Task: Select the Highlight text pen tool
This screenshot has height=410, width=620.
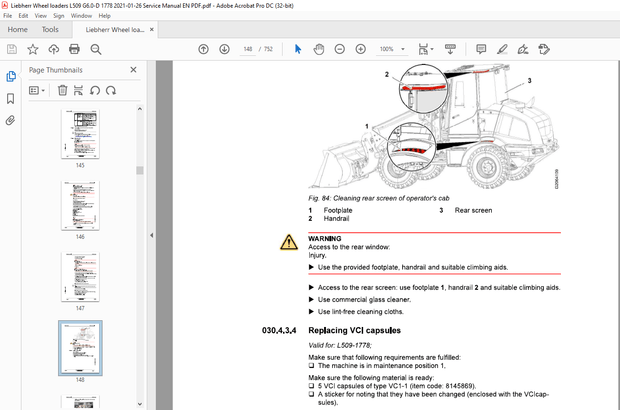Action: (502, 49)
